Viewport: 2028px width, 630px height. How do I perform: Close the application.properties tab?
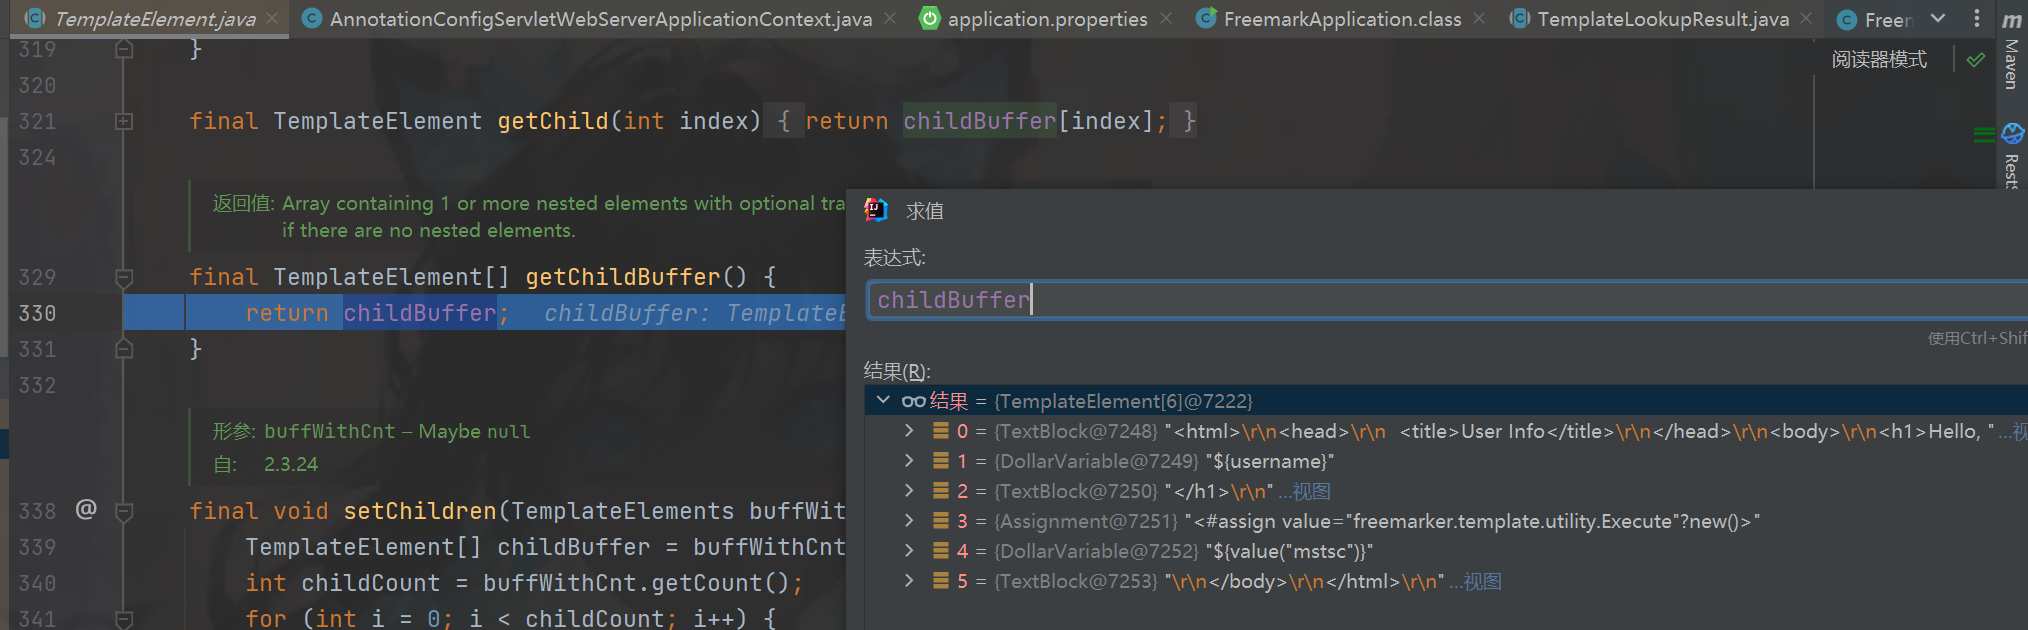pyautogui.click(x=1166, y=19)
